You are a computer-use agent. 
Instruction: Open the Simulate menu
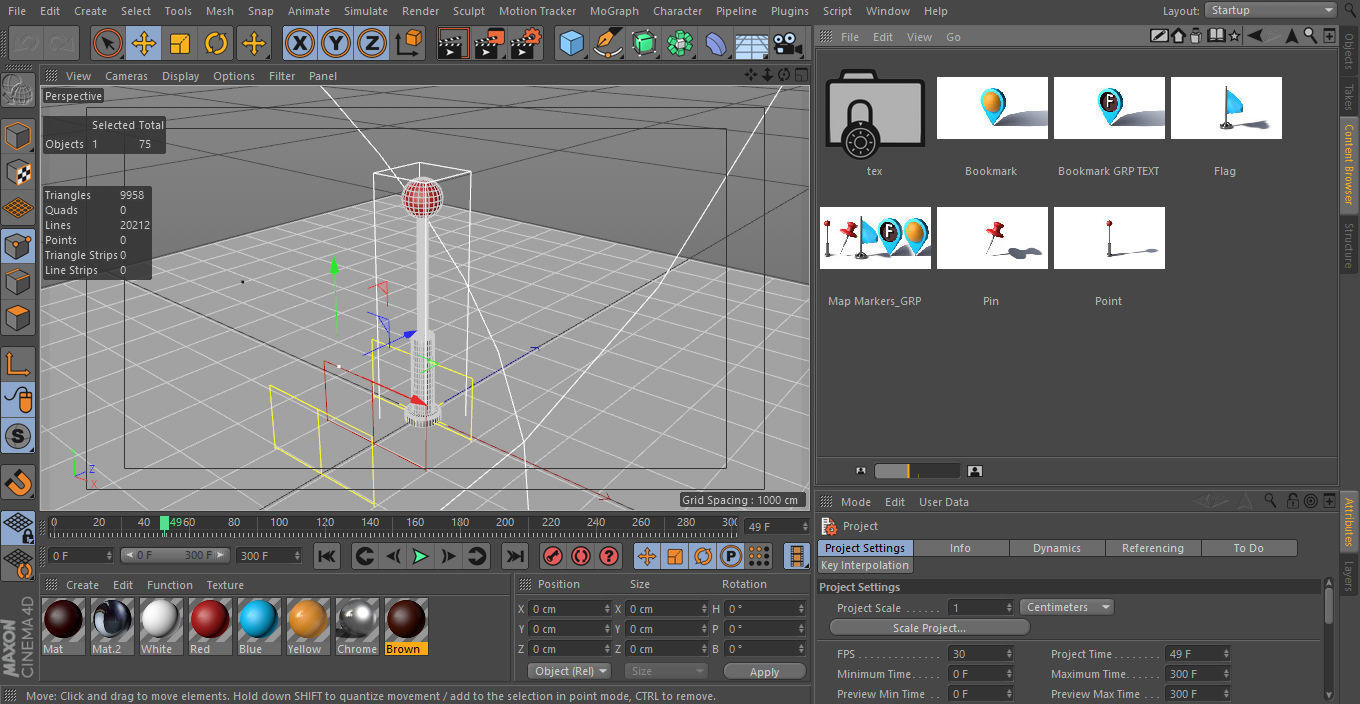365,11
